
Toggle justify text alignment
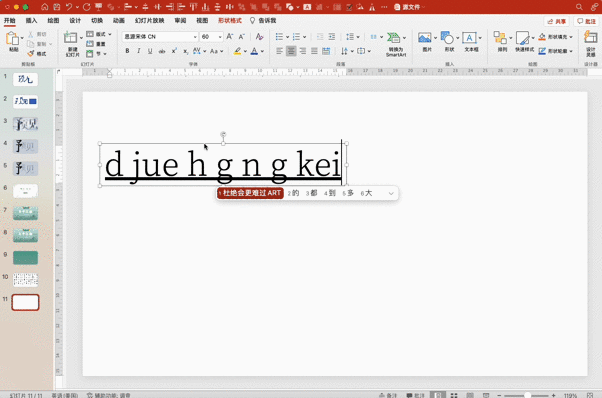pyautogui.click(x=314, y=51)
